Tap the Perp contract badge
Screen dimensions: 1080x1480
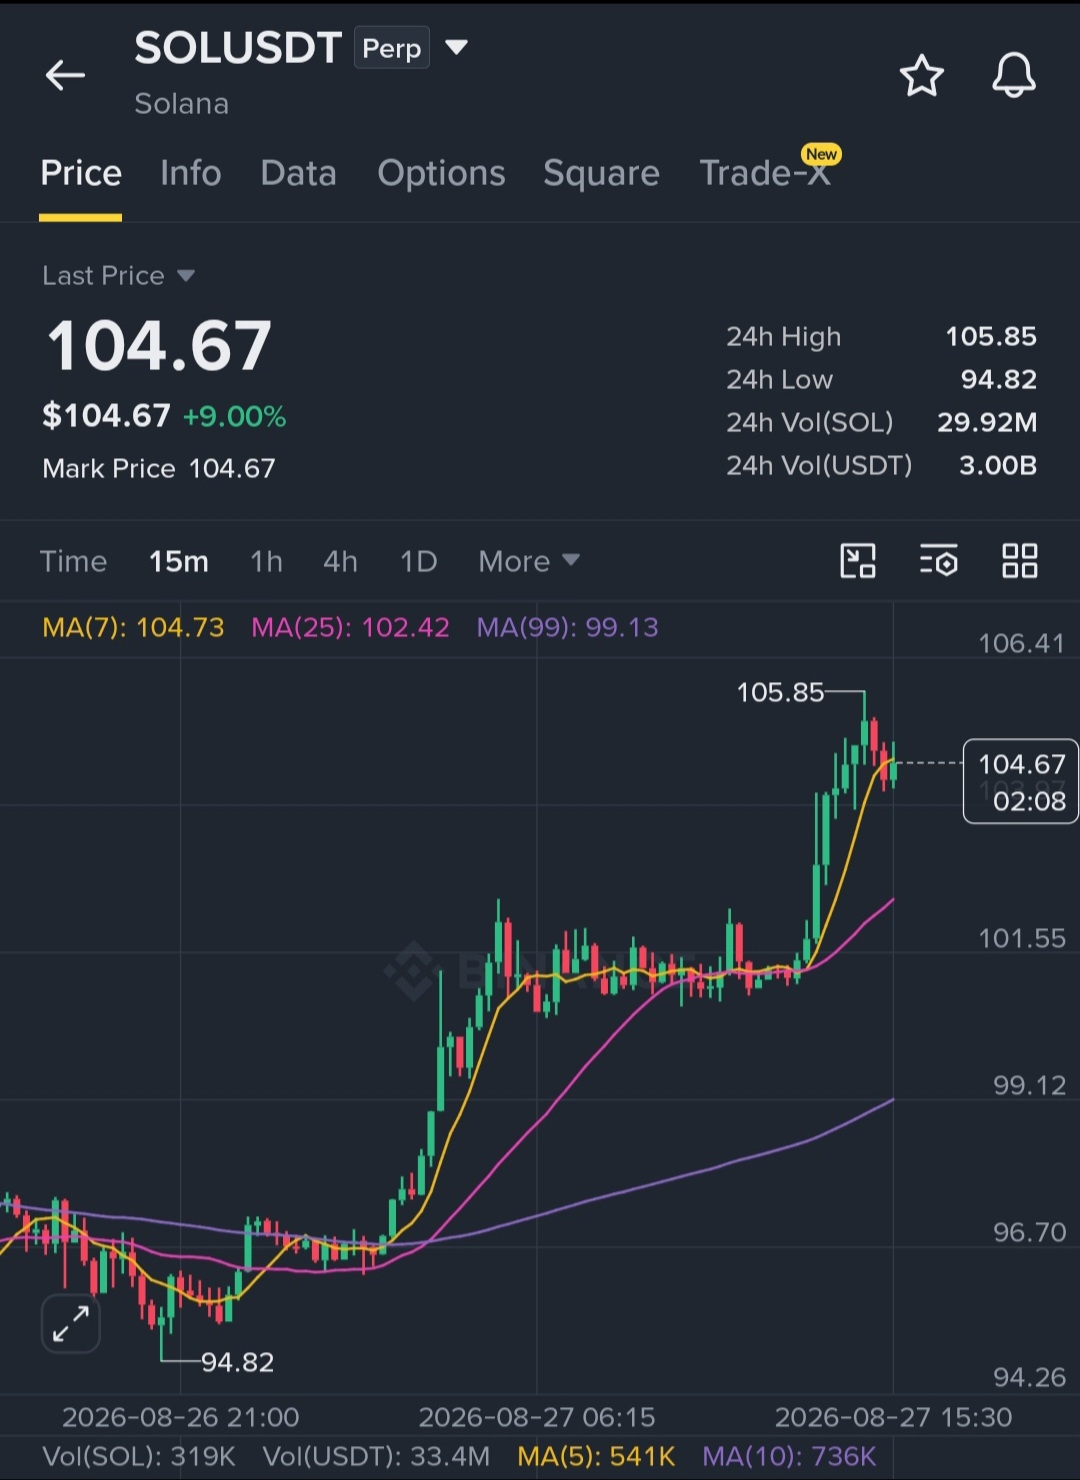(392, 48)
